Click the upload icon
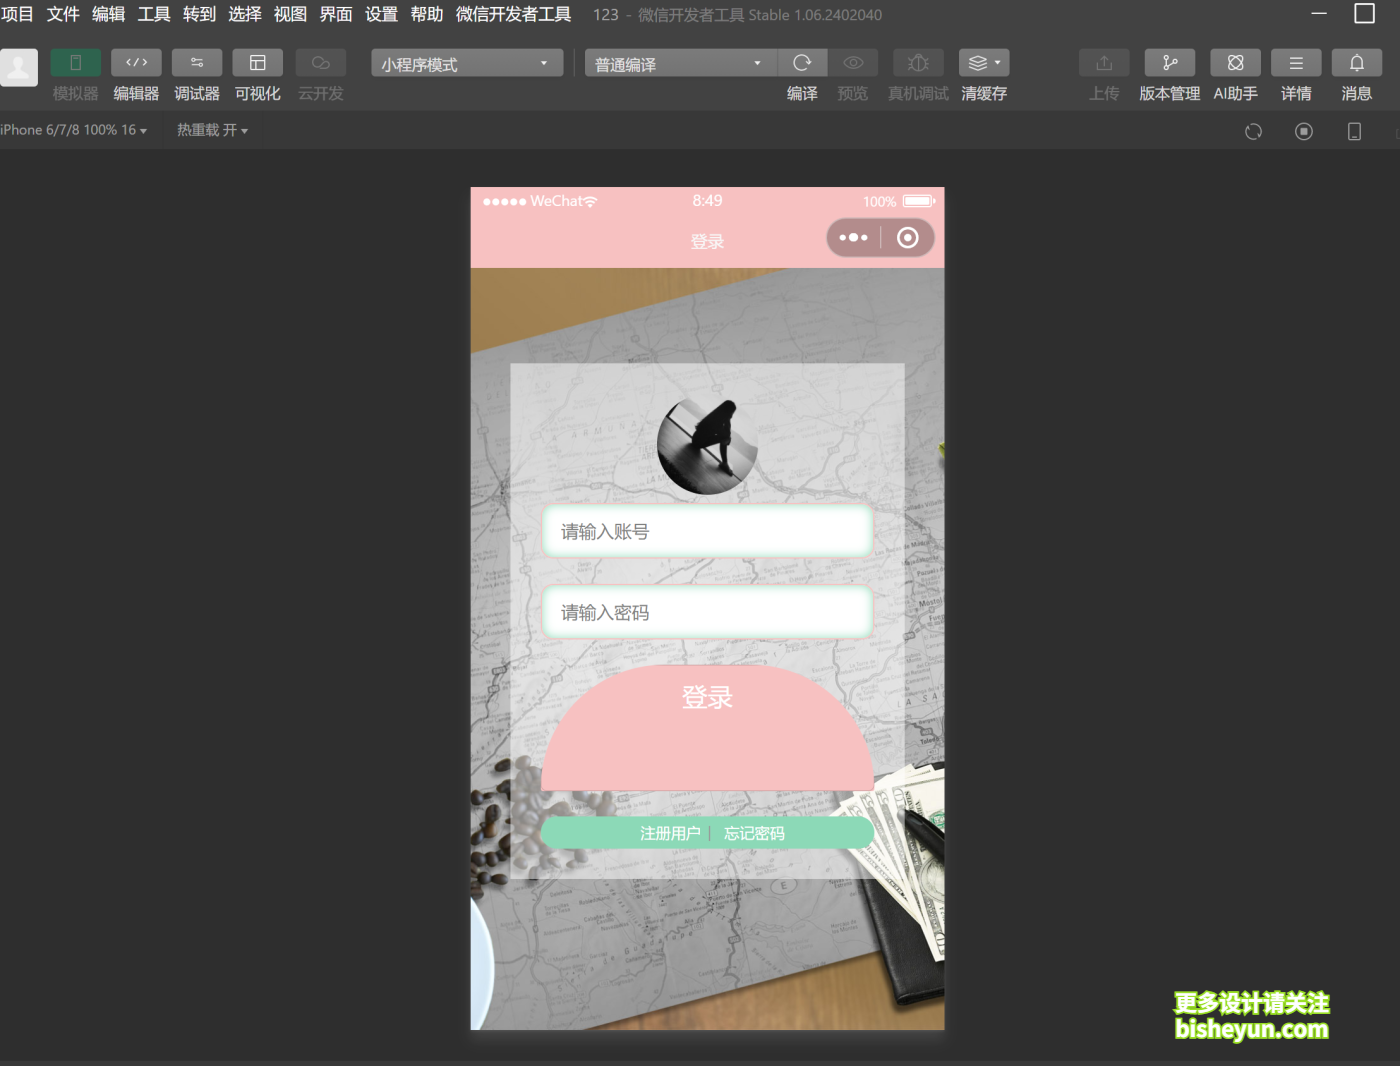1400x1066 pixels. (x=1104, y=63)
